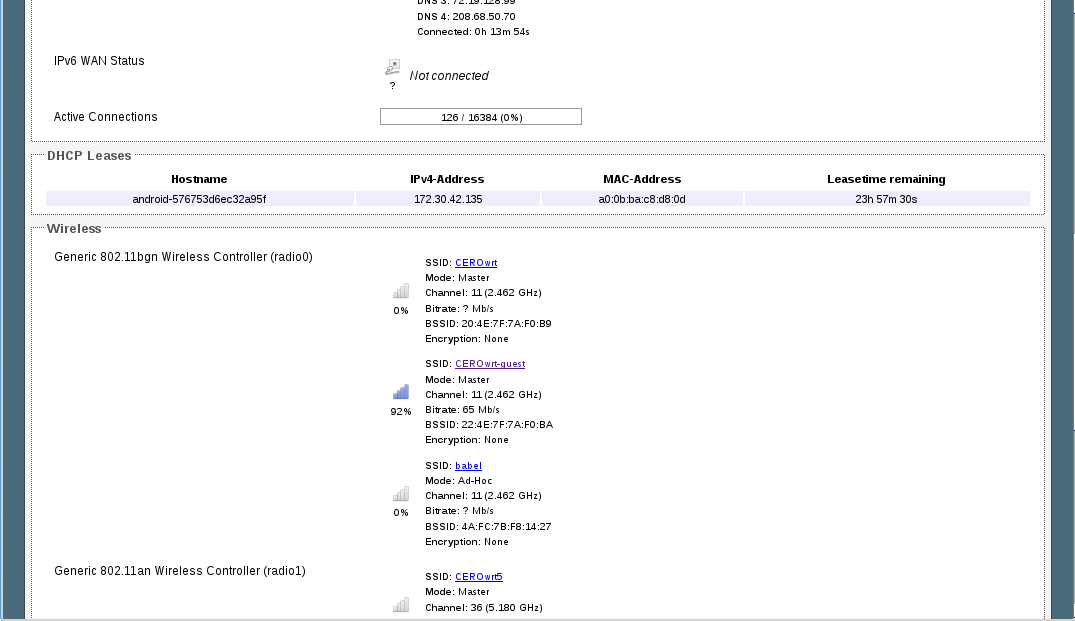Click the signal icon for CEROwrt SSID
Image resolution: width=1075 pixels, height=621 pixels.
[401, 292]
